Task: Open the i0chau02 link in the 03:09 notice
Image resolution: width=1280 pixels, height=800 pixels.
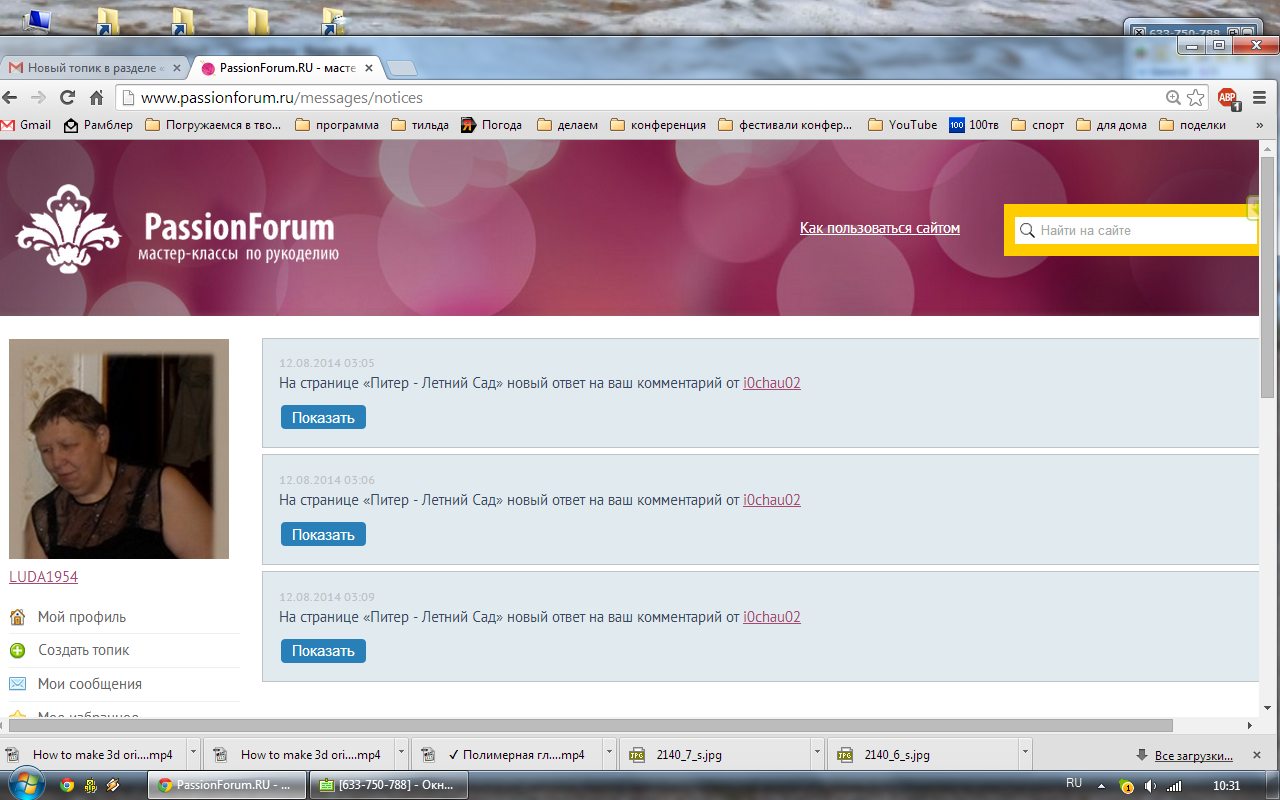Action: pos(772,617)
